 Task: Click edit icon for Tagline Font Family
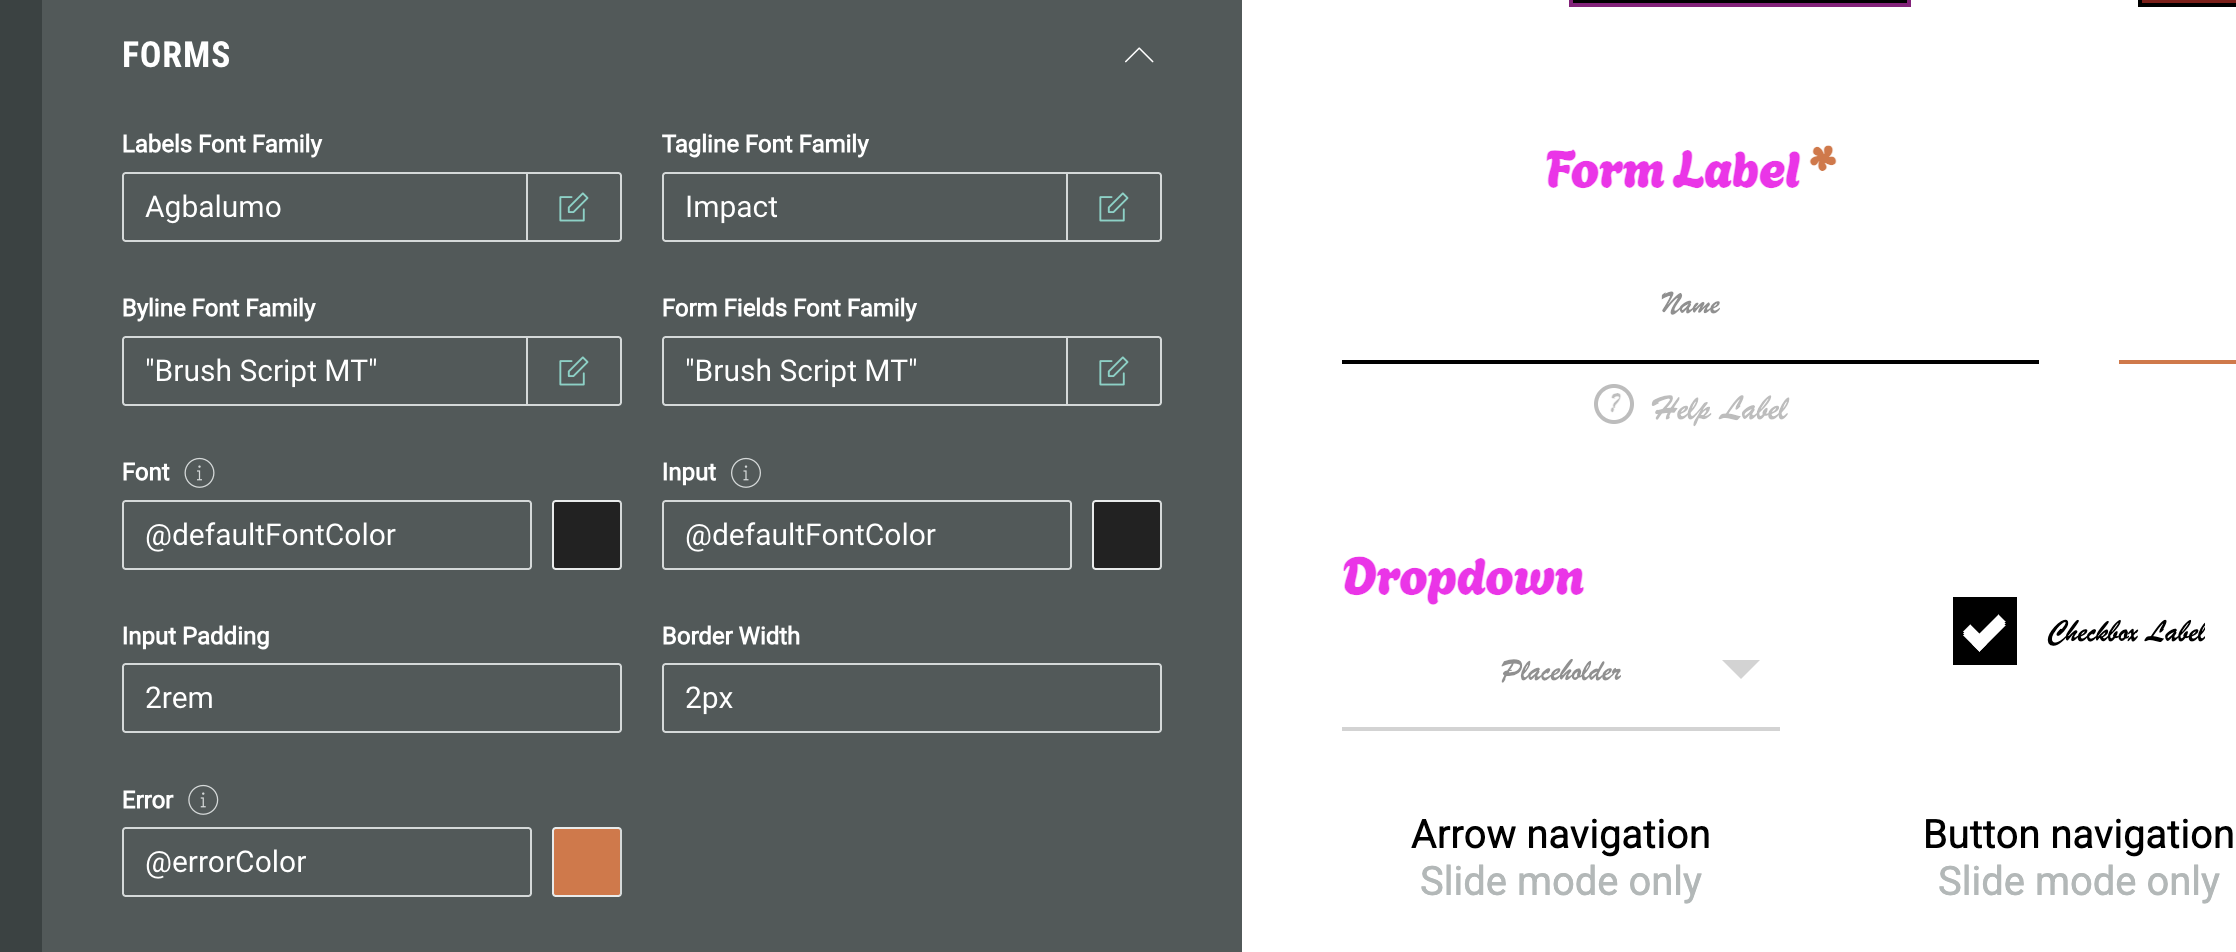point(1113,207)
